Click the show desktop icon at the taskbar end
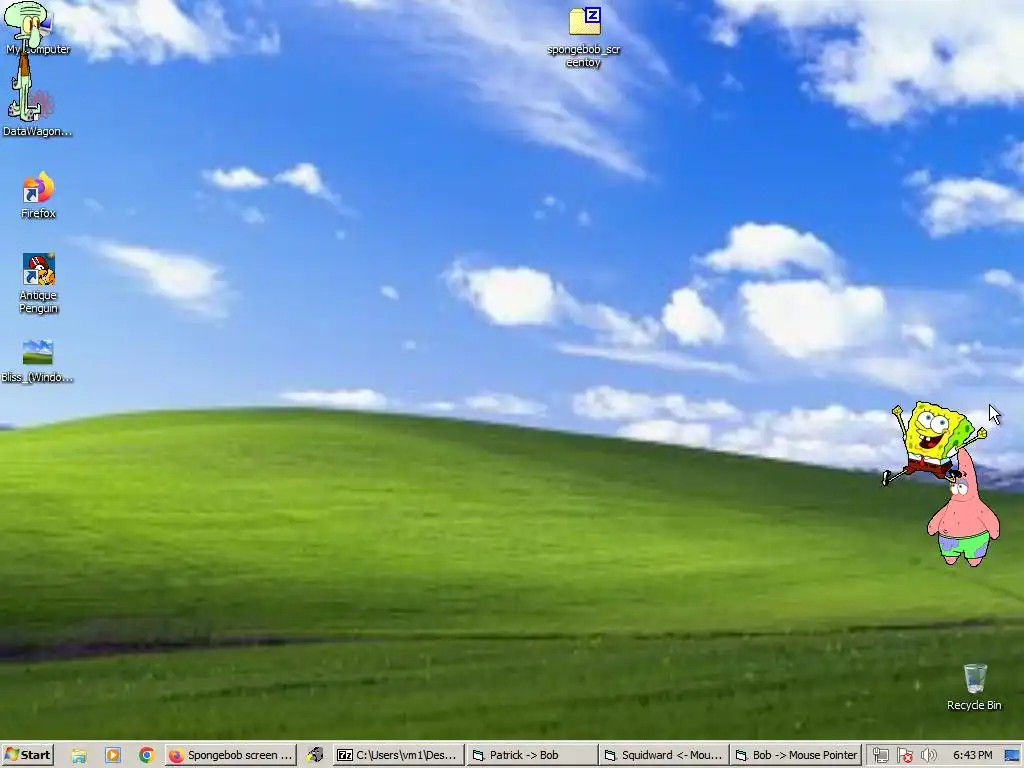The image size is (1024, 768). click(1012, 756)
